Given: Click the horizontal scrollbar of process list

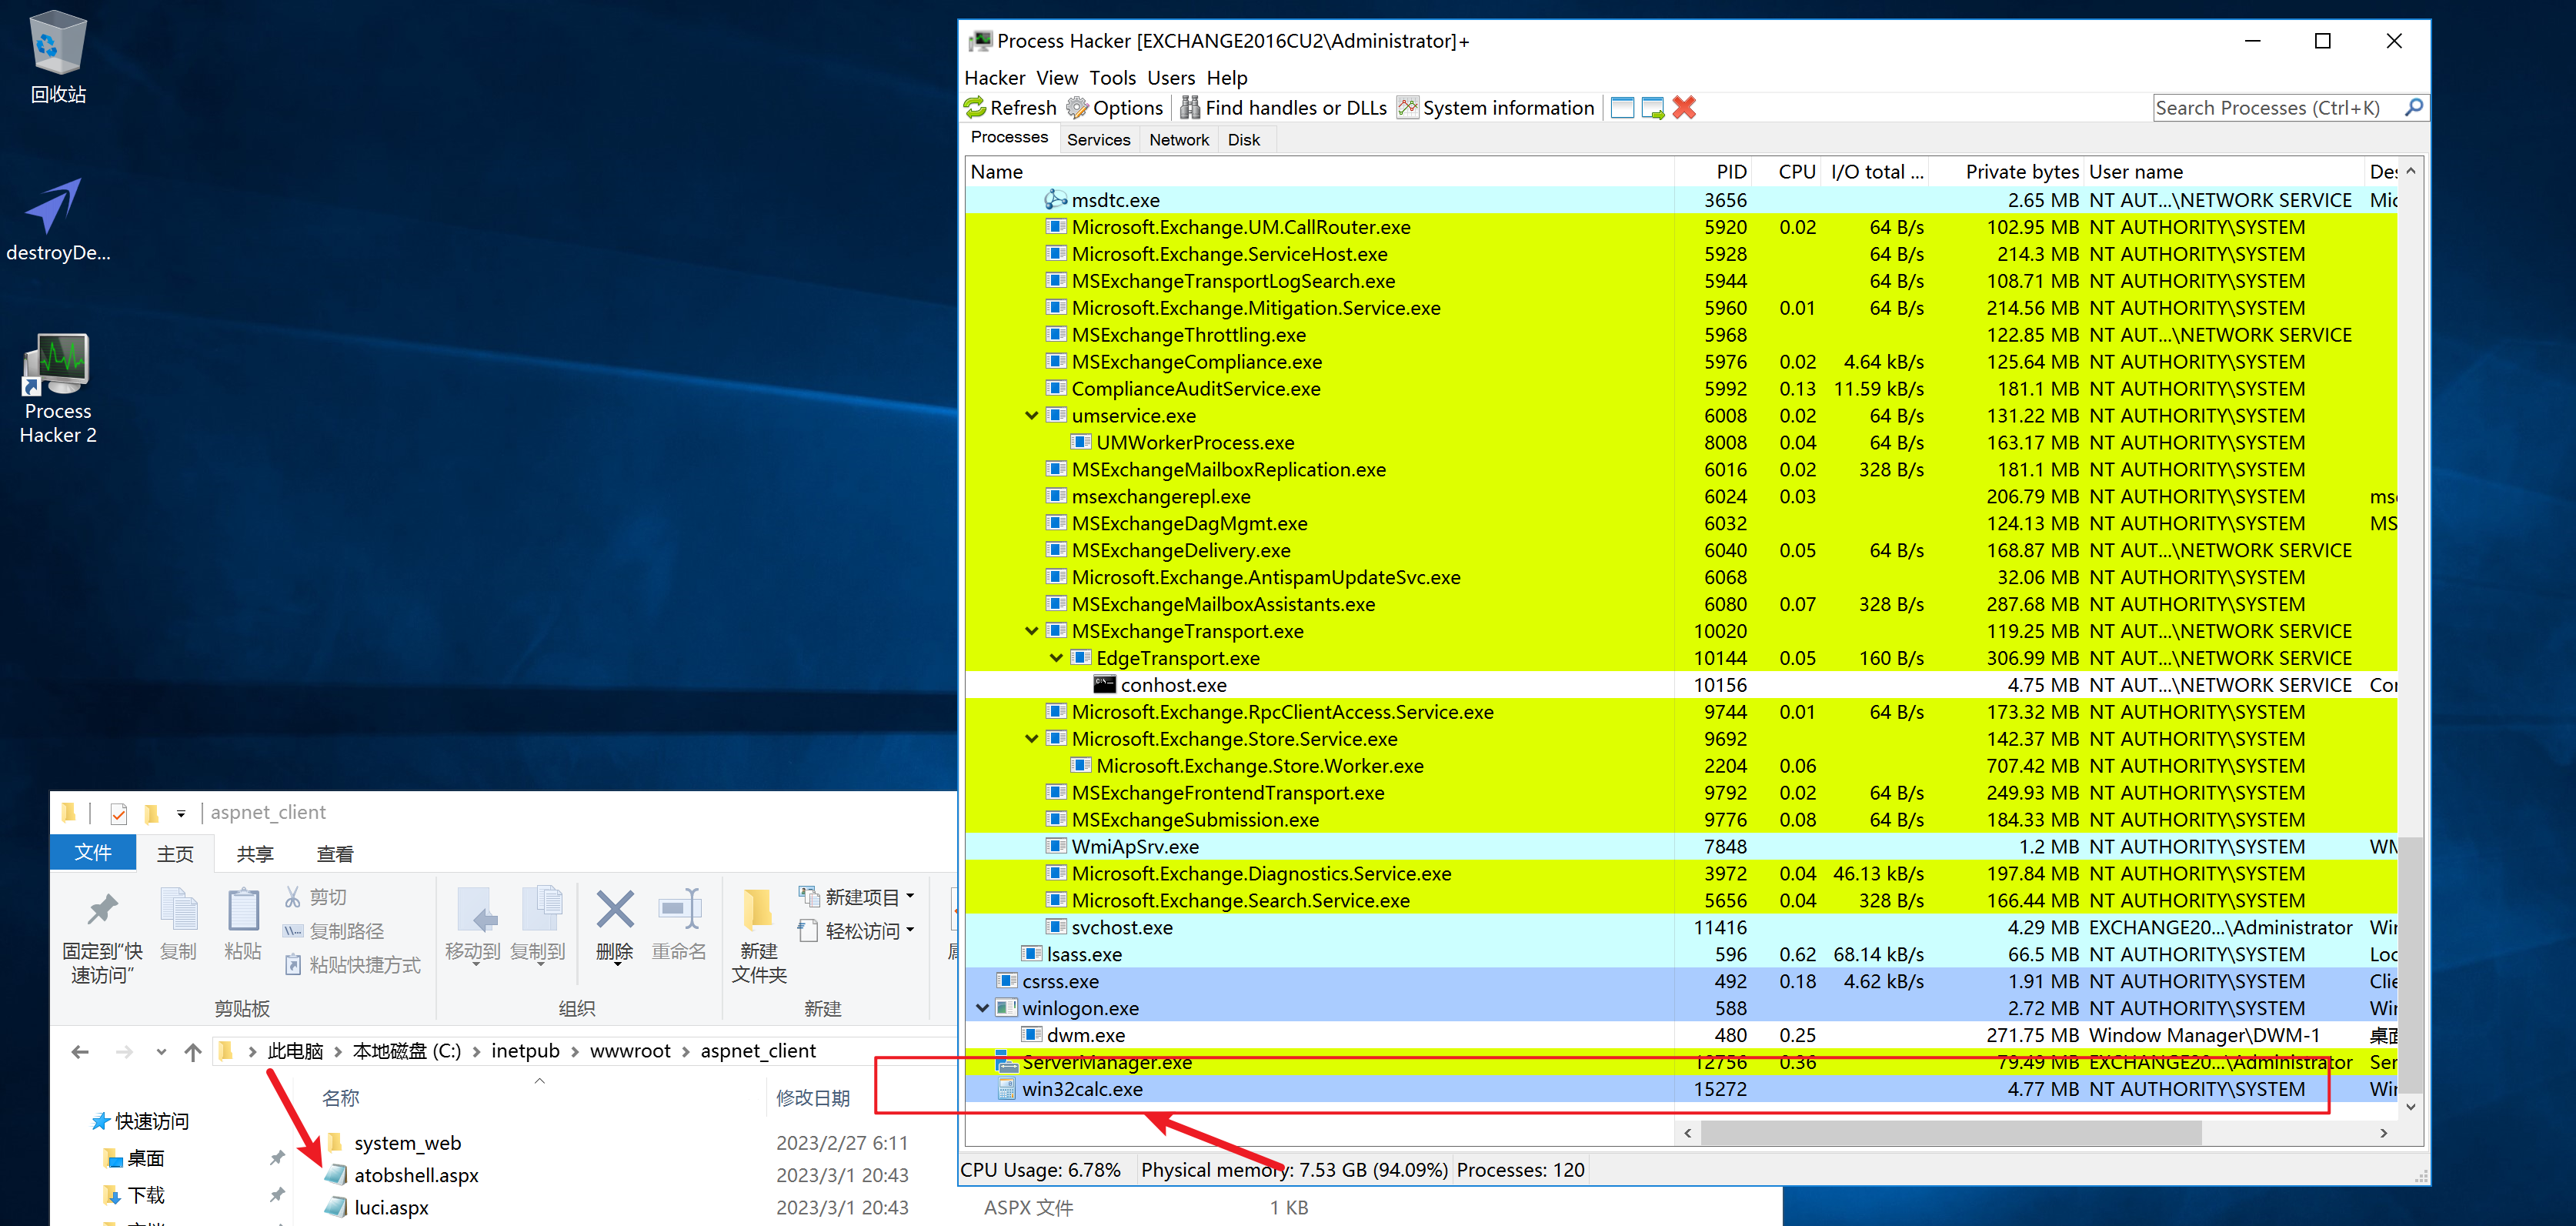Looking at the screenshot, I should pos(1950,1133).
